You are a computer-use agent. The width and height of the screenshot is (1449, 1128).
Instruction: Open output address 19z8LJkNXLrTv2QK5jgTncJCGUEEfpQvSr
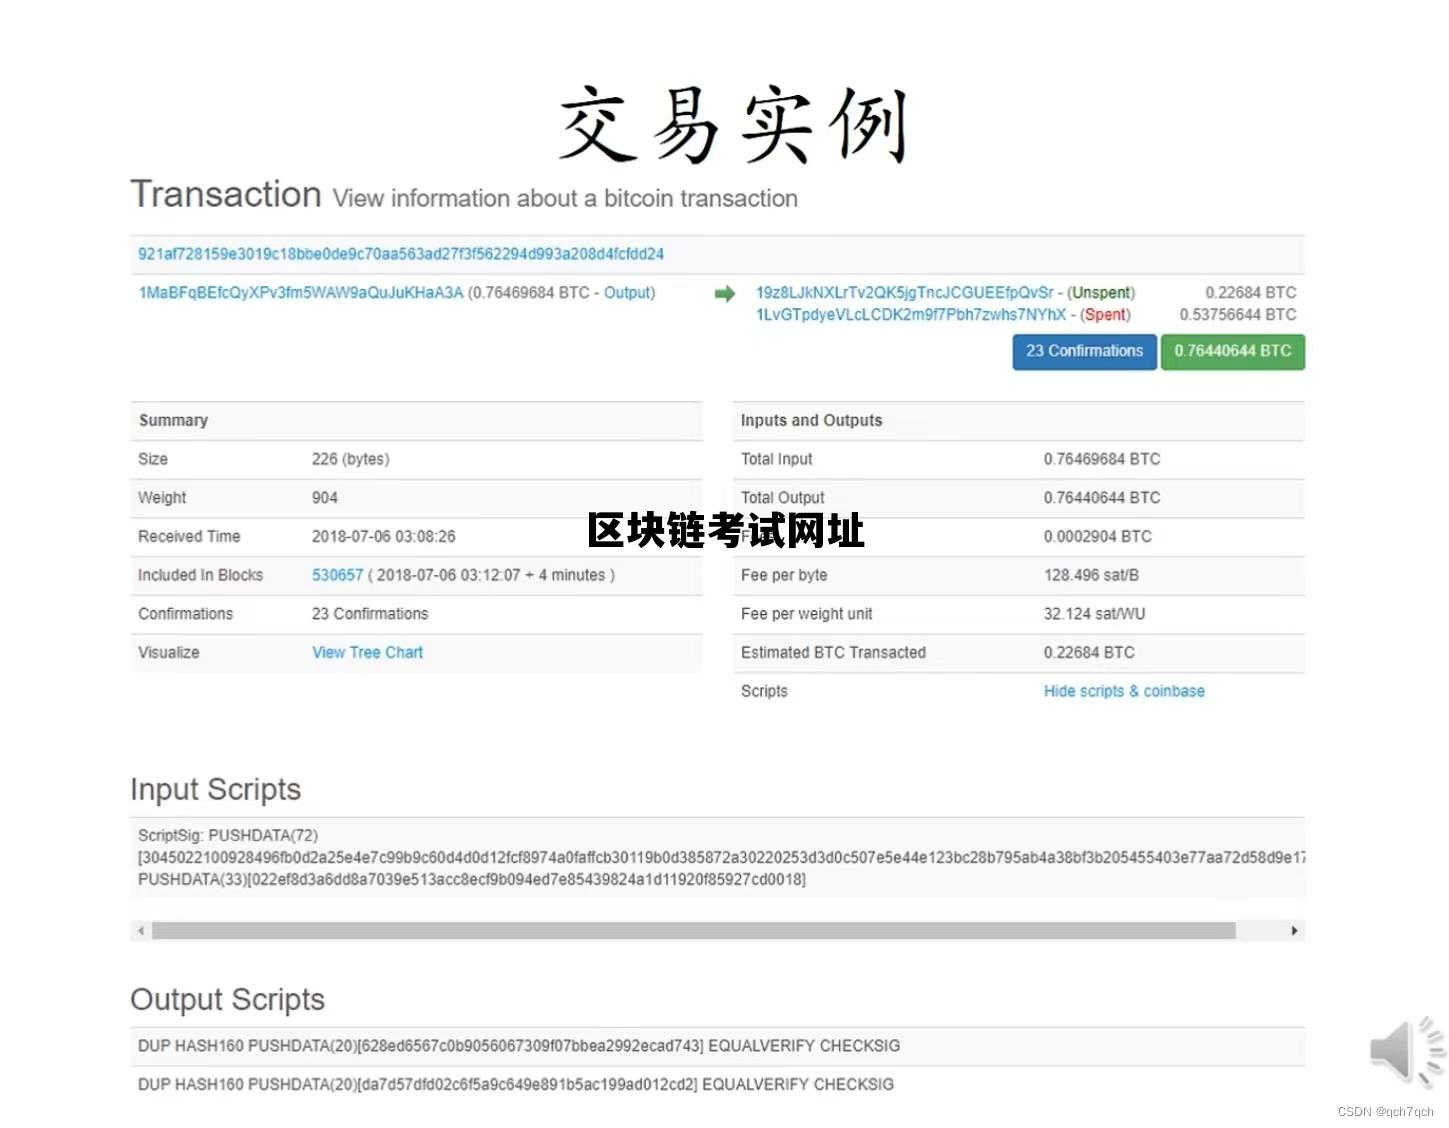904,293
